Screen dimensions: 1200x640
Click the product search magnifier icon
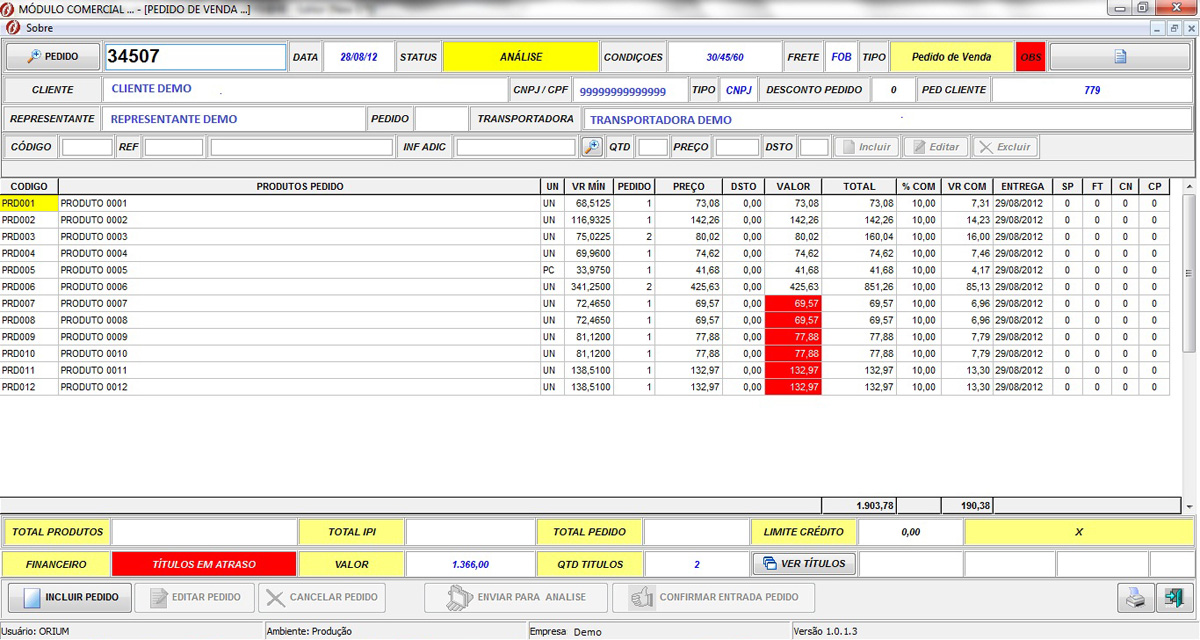pyautogui.click(x=592, y=147)
